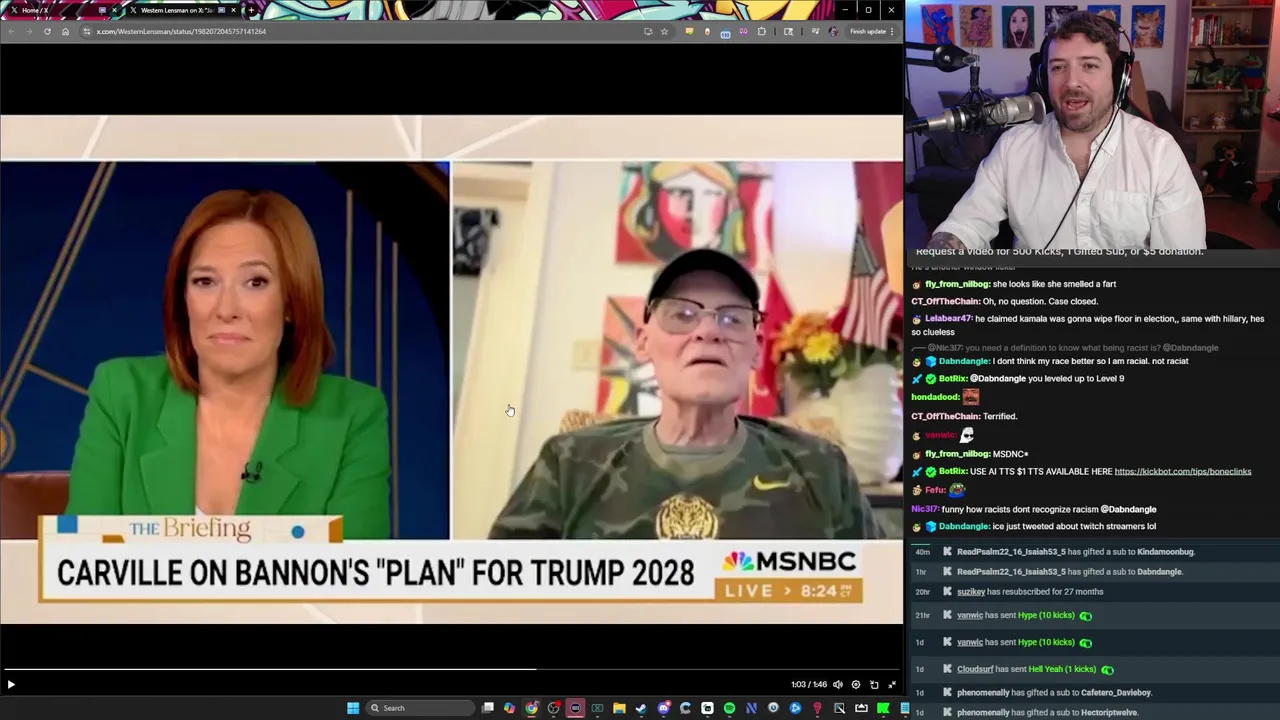1280x720 pixels.
Task: Open Task View on the taskbar
Action: tap(487, 708)
